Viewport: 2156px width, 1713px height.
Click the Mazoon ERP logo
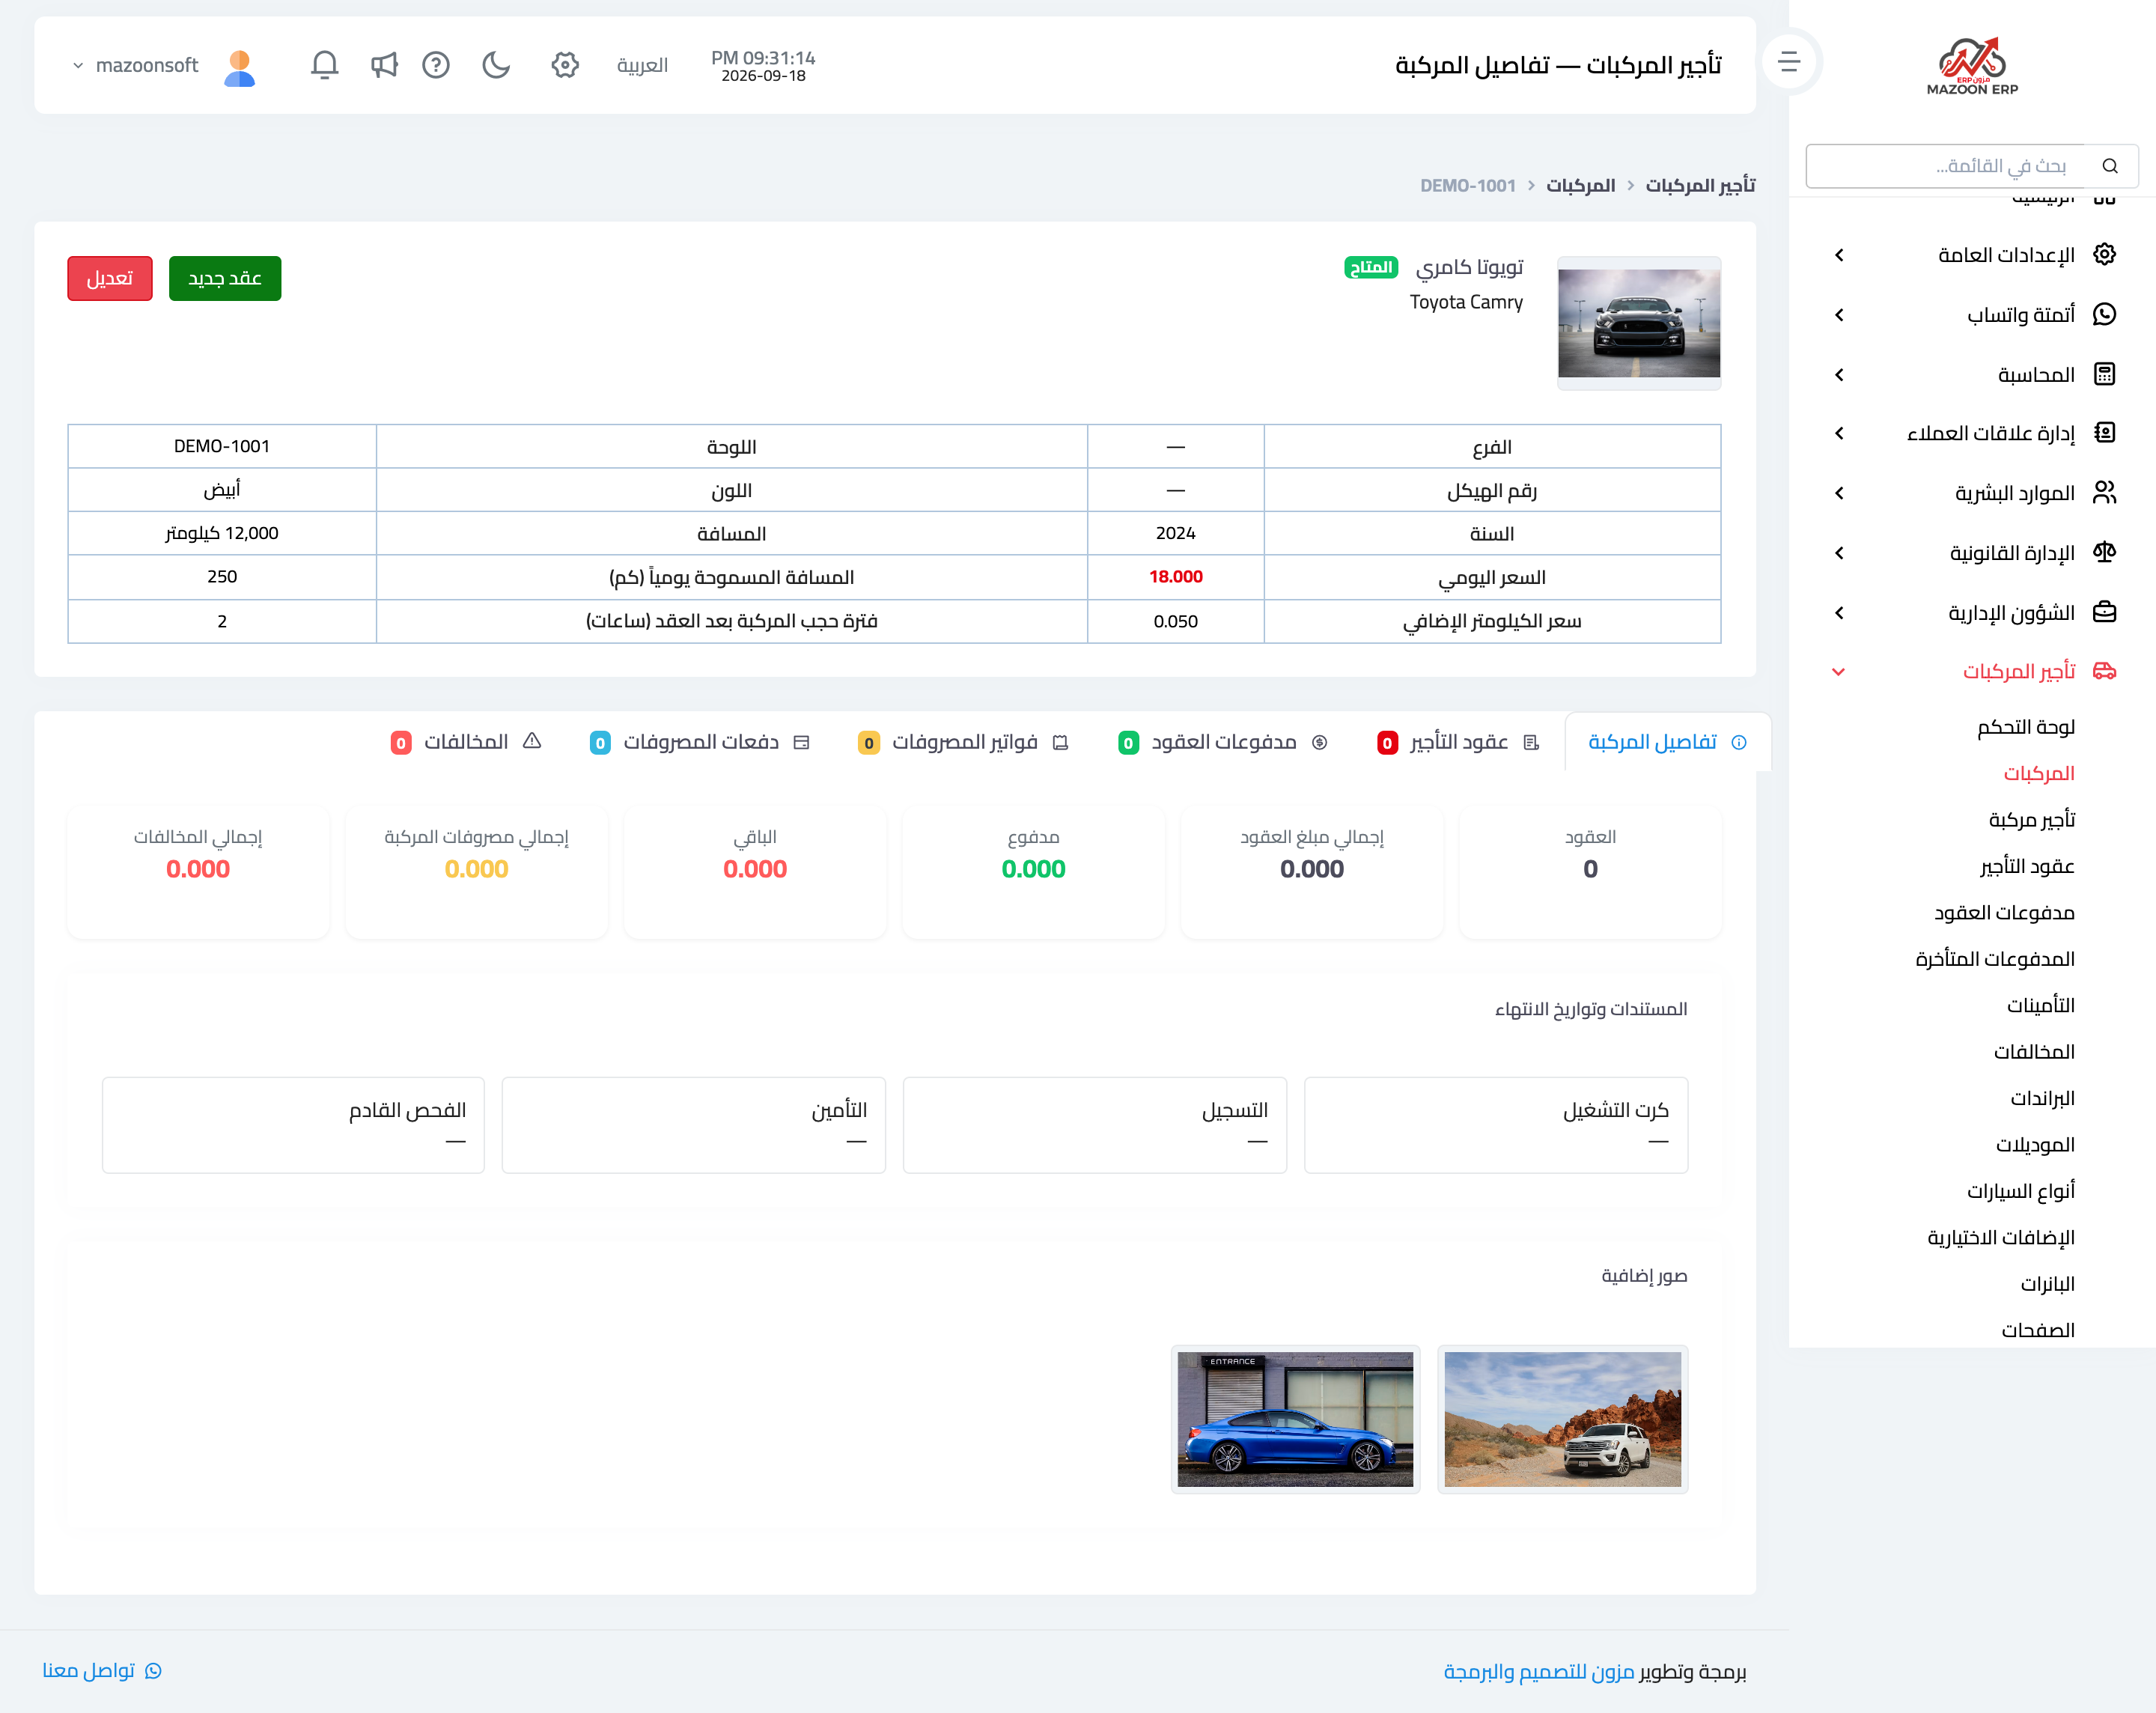1972,66
